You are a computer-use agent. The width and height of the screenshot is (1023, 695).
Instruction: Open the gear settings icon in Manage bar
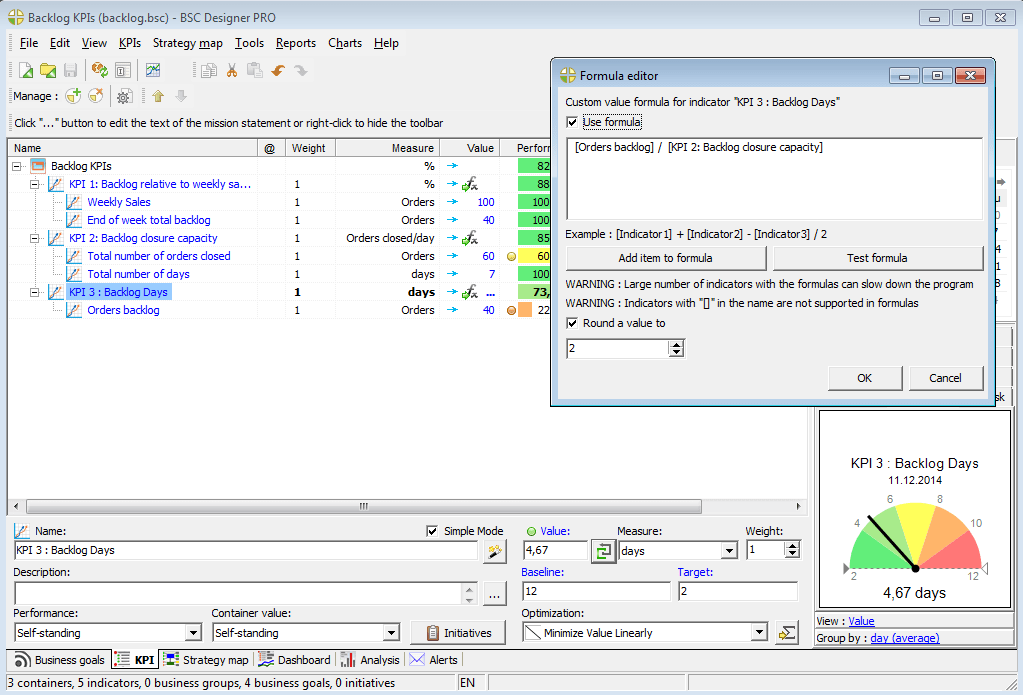(x=124, y=97)
